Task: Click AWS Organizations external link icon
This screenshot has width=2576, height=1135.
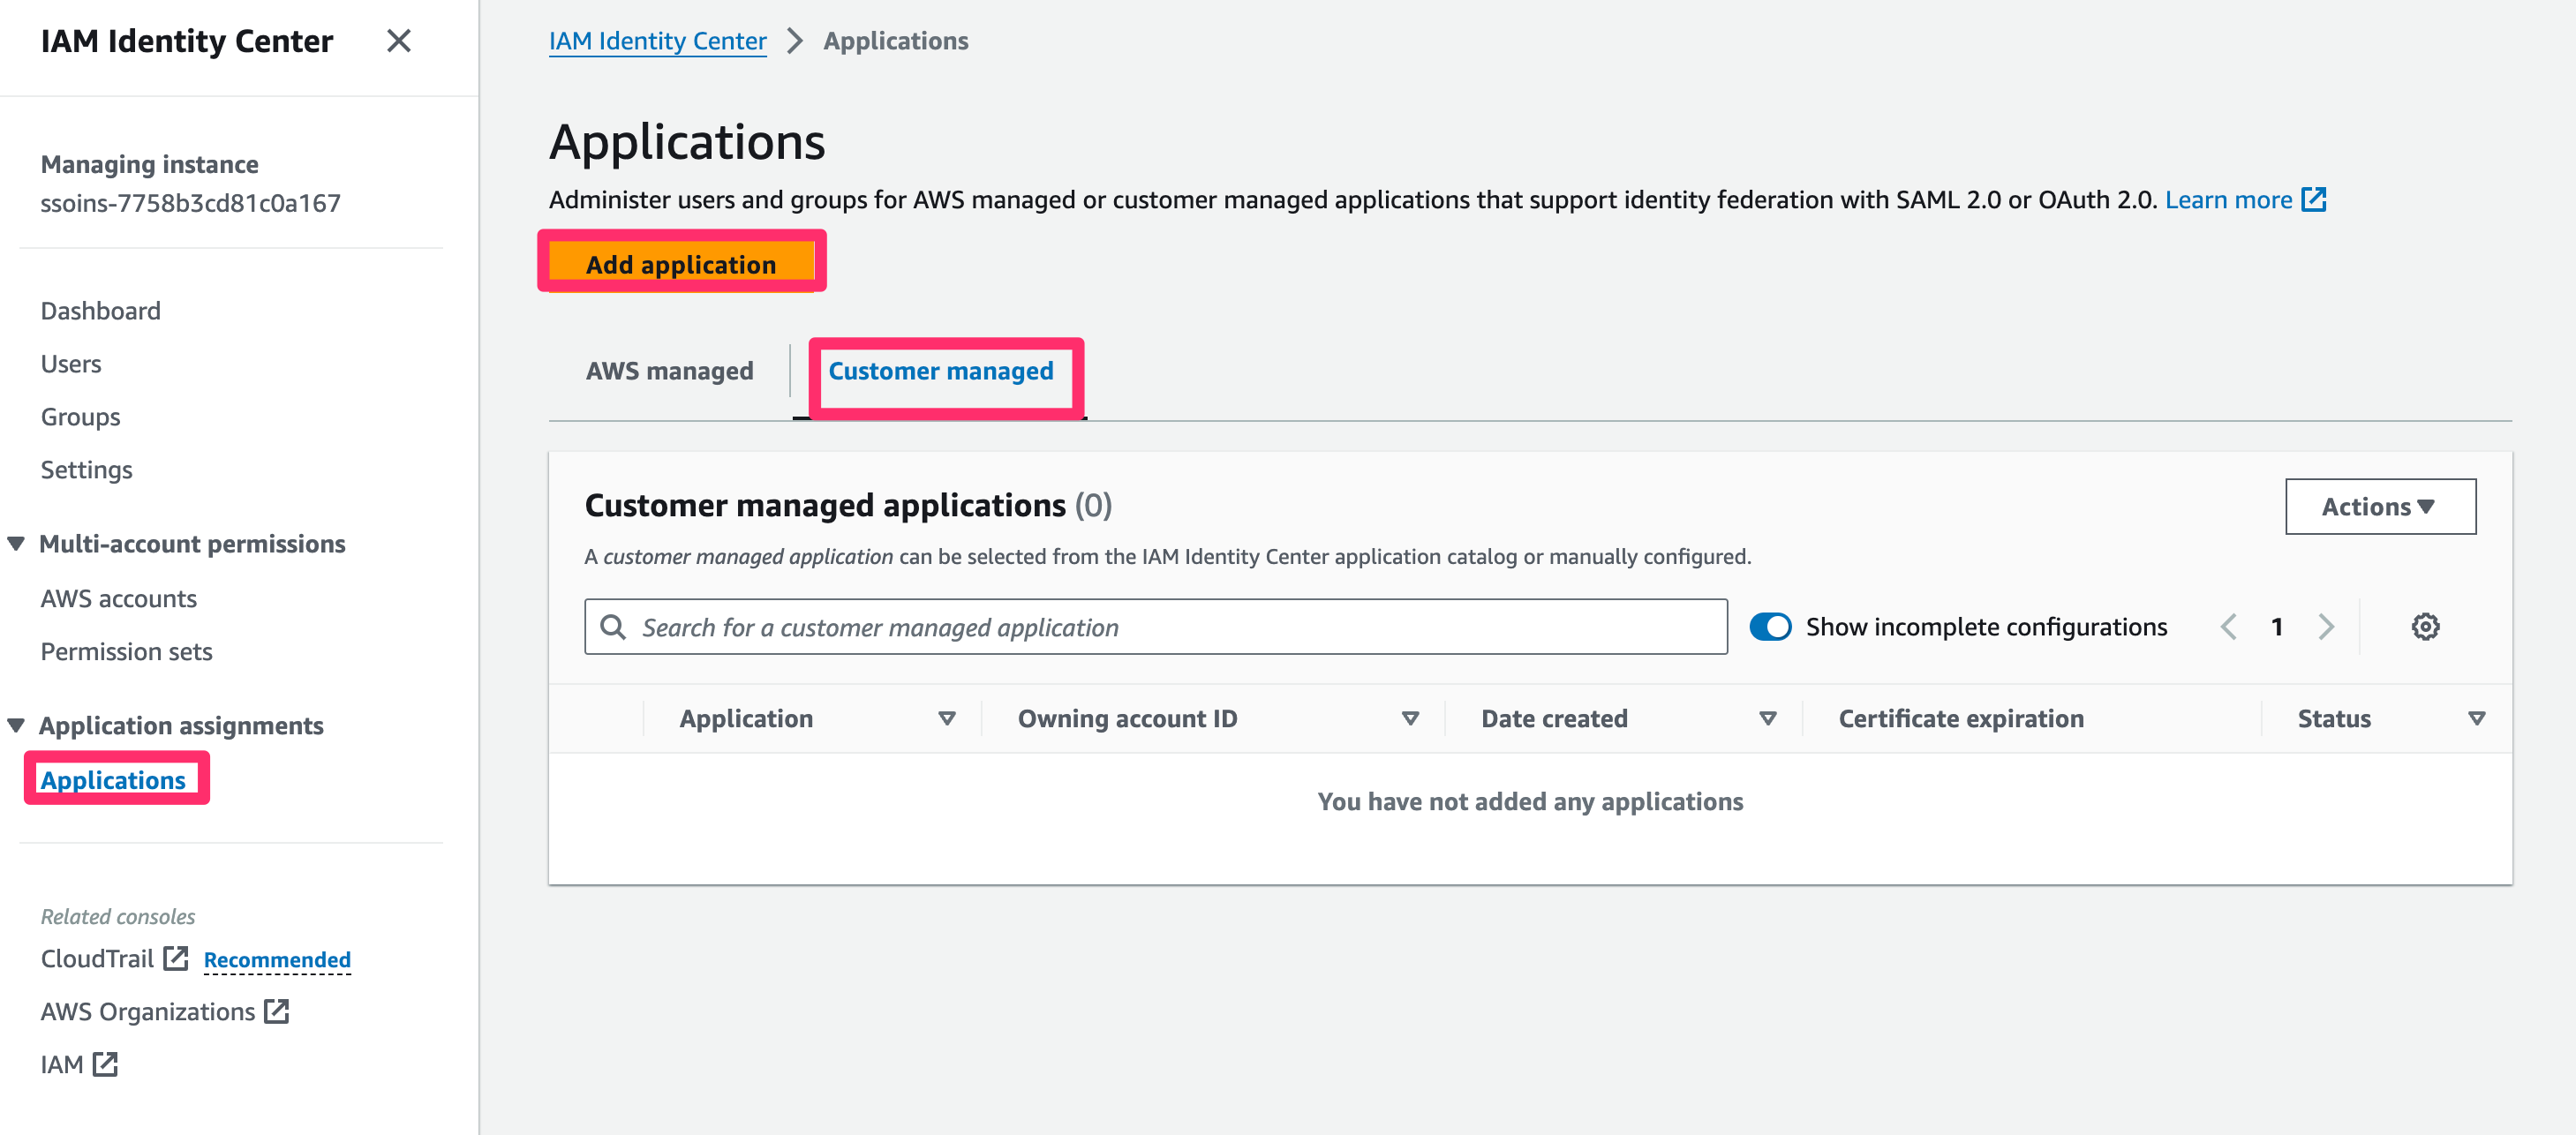Action: pos(277,1011)
